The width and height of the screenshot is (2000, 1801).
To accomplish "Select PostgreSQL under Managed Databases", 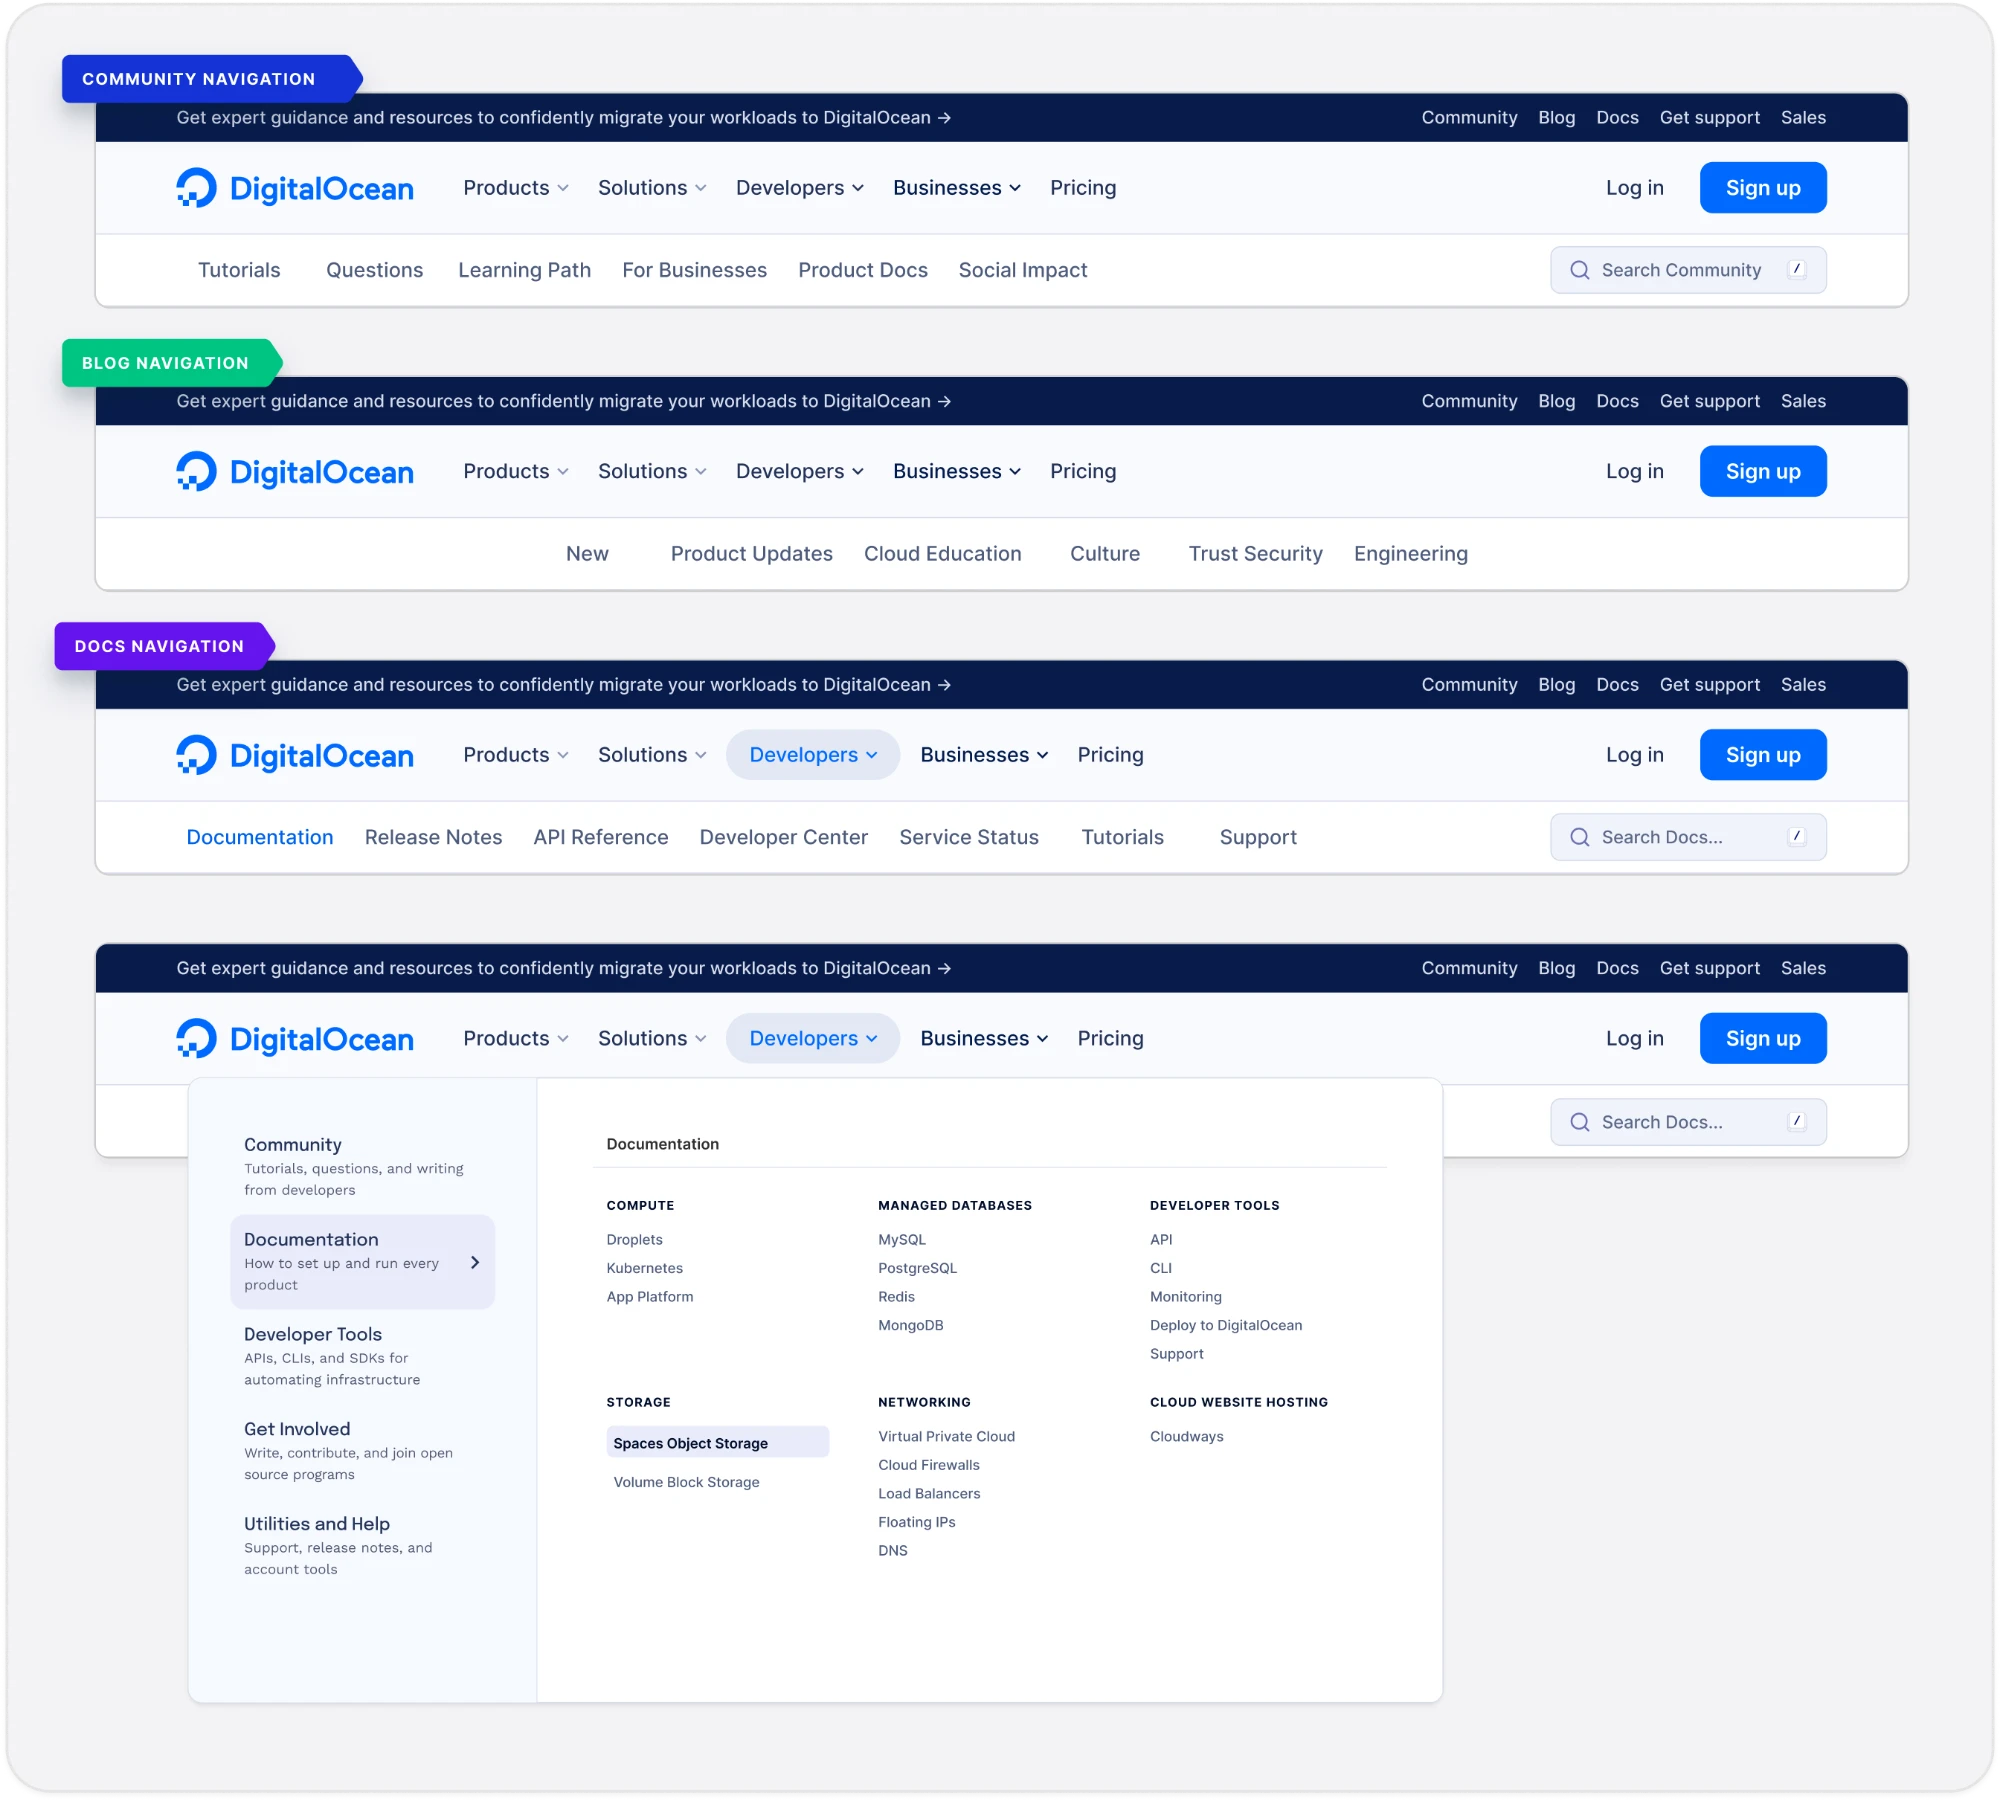I will point(918,1268).
